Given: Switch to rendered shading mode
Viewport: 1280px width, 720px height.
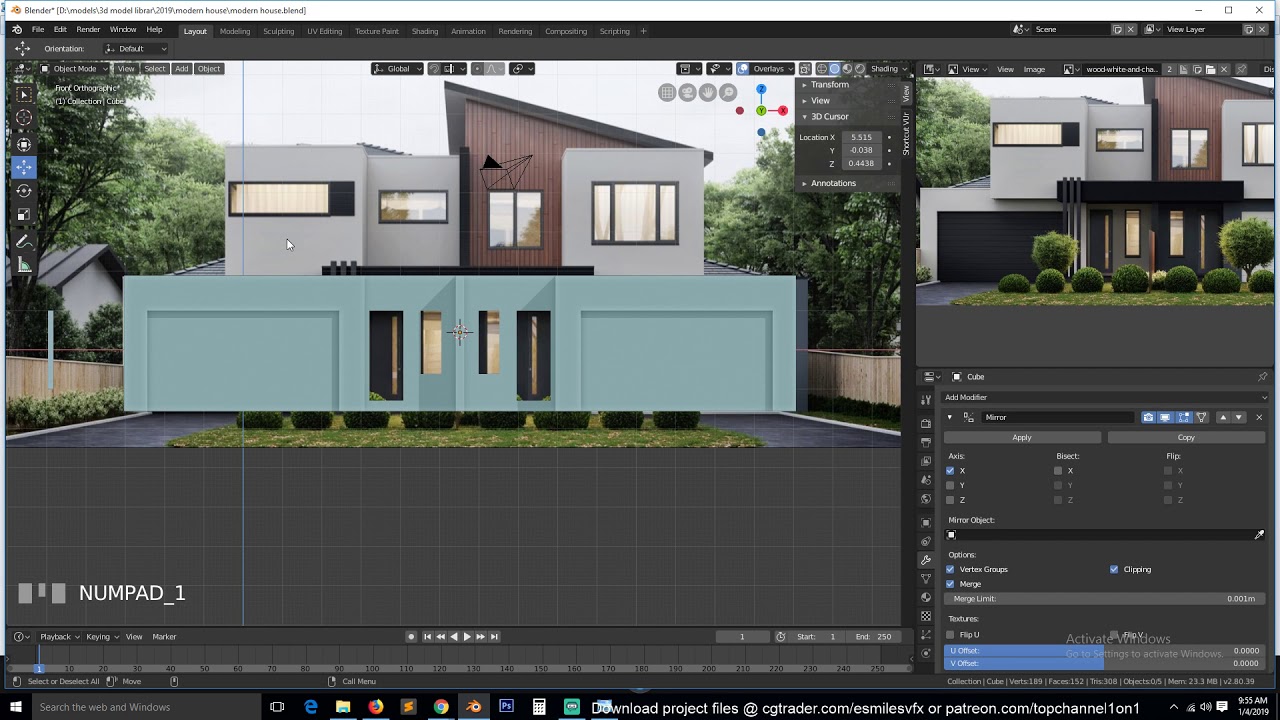Looking at the screenshot, I should tap(860, 69).
